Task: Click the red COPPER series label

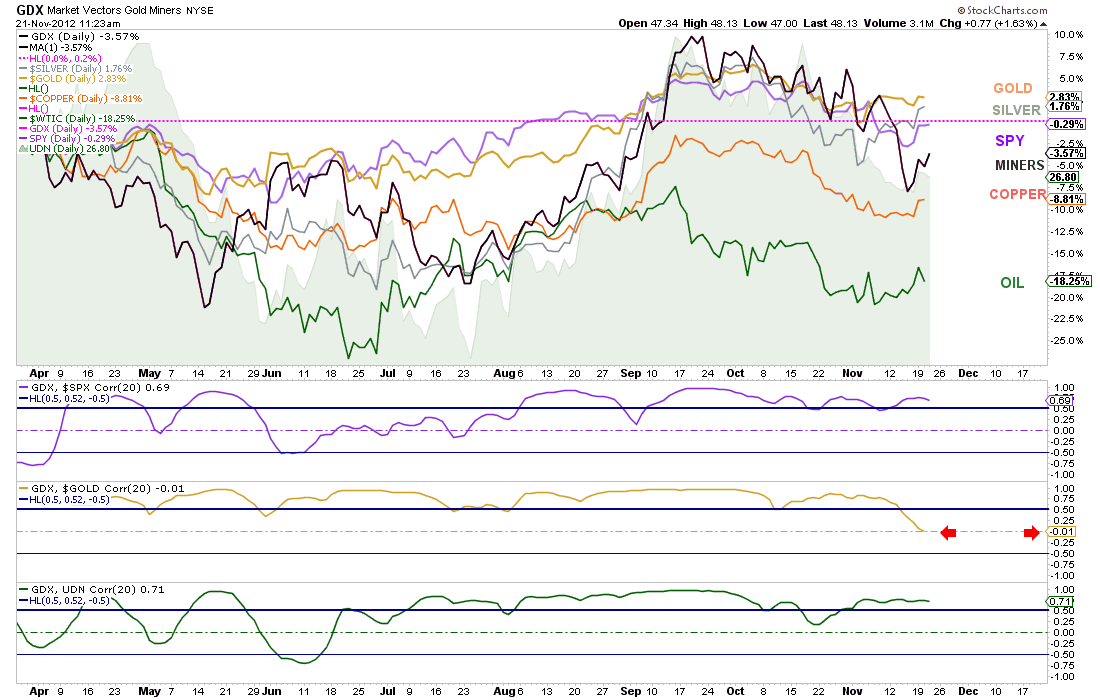Action: [x=1017, y=194]
